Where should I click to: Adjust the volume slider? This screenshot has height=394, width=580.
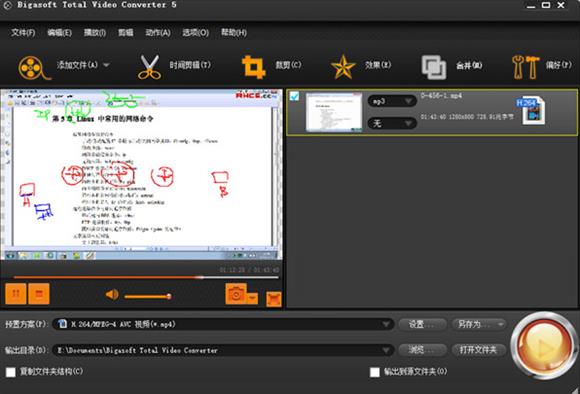(148, 296)
